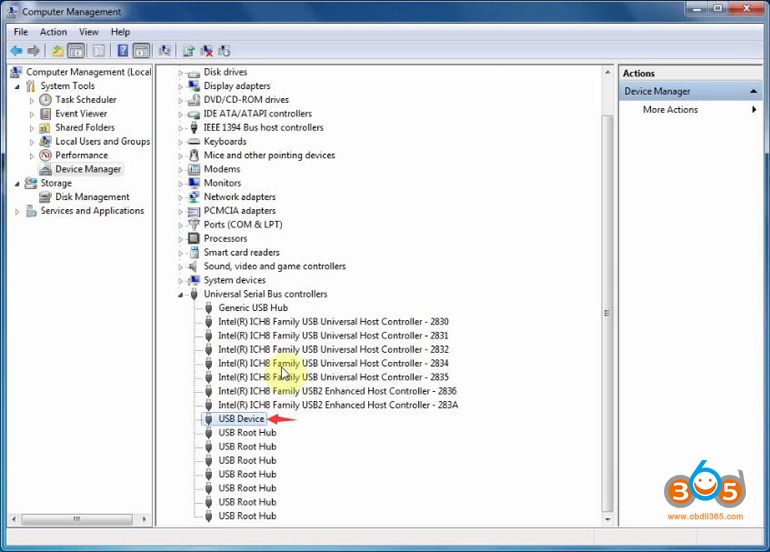Click the Disable device toolbar icon

click(x=224, y=51)
